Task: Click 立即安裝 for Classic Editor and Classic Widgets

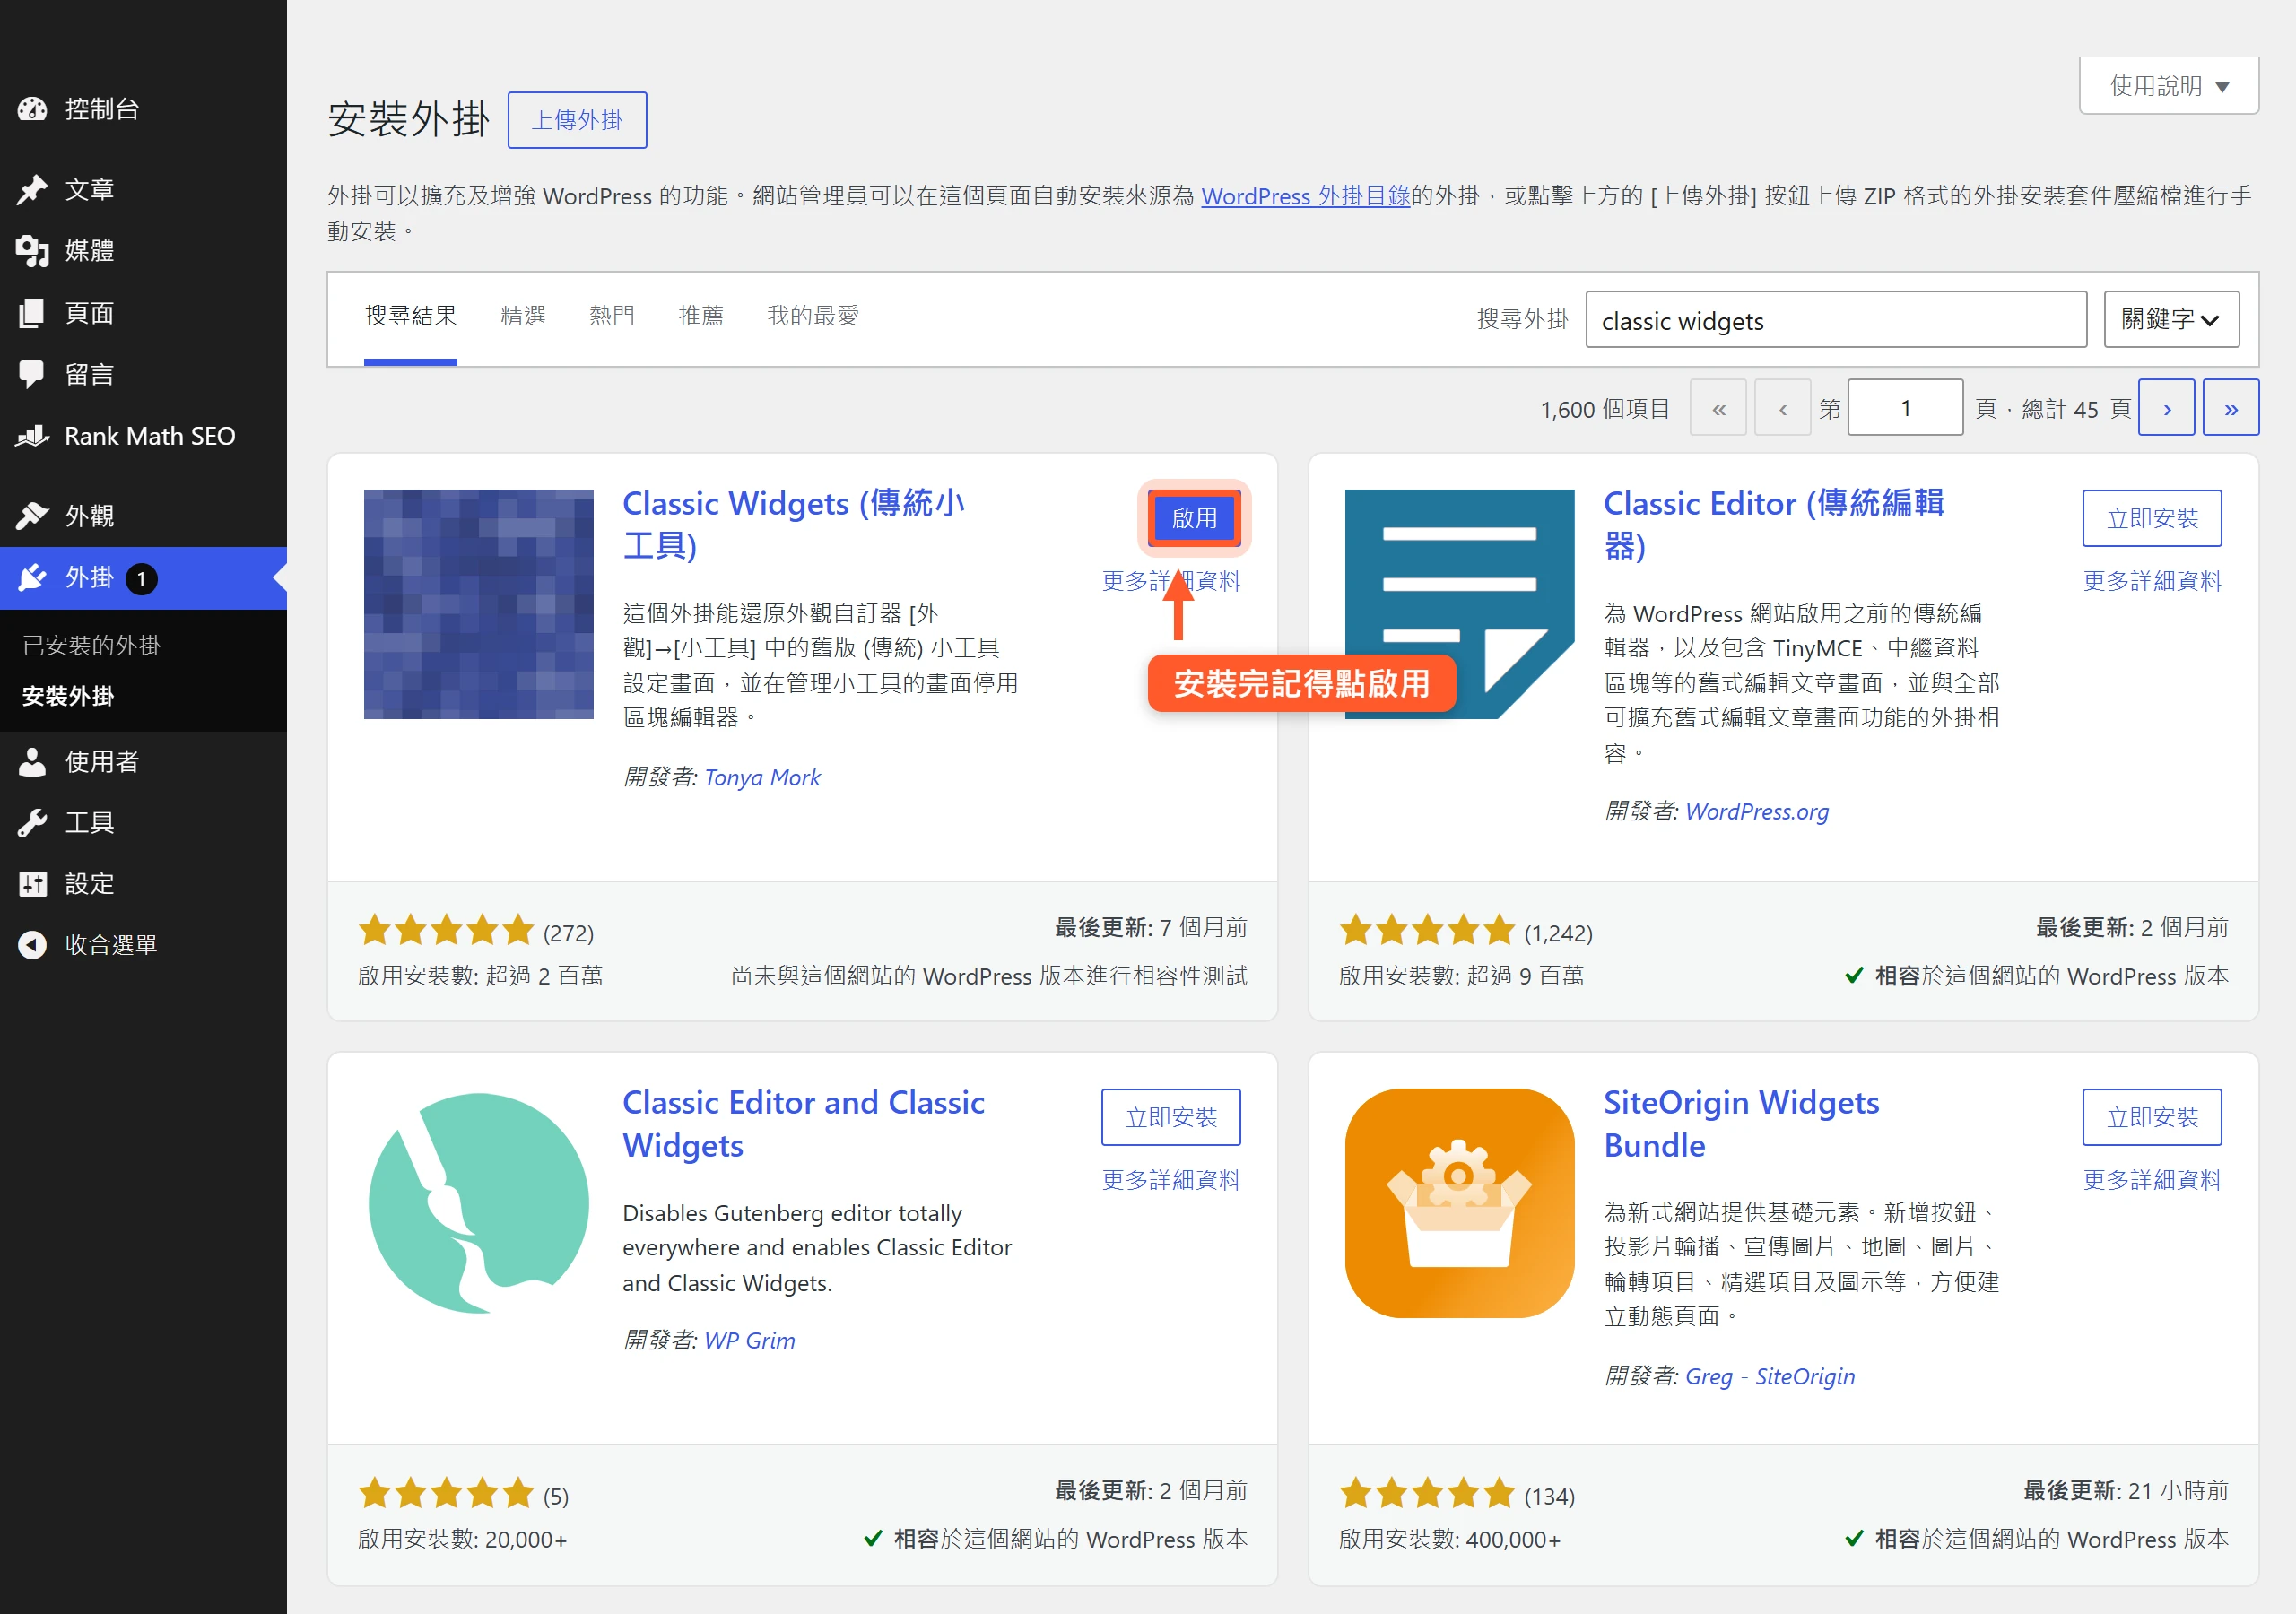Action: (x=1171, y=1117)
